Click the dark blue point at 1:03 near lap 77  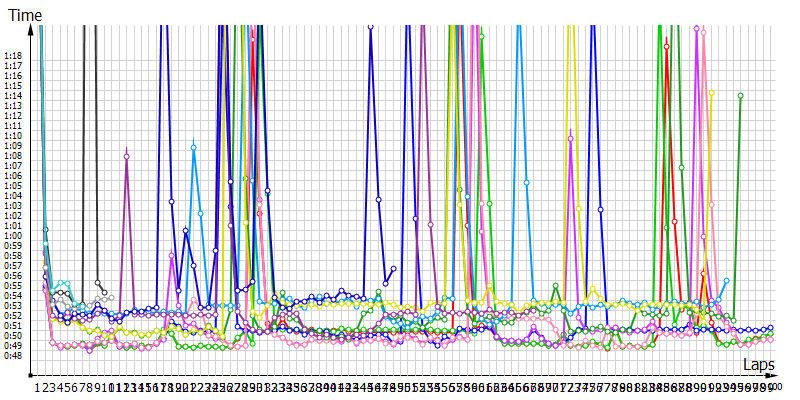[x=601, y=210]
